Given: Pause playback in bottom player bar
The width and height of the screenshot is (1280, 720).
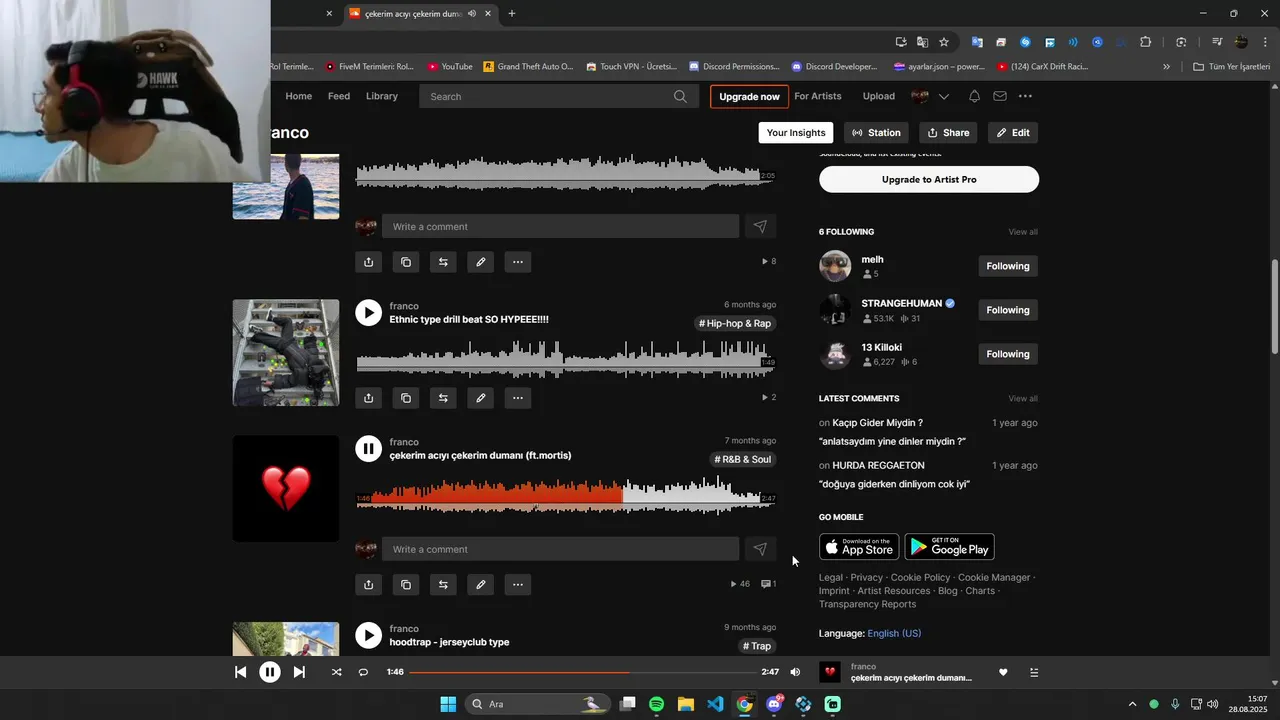Looking at the screenshot, I should (270, 672).
